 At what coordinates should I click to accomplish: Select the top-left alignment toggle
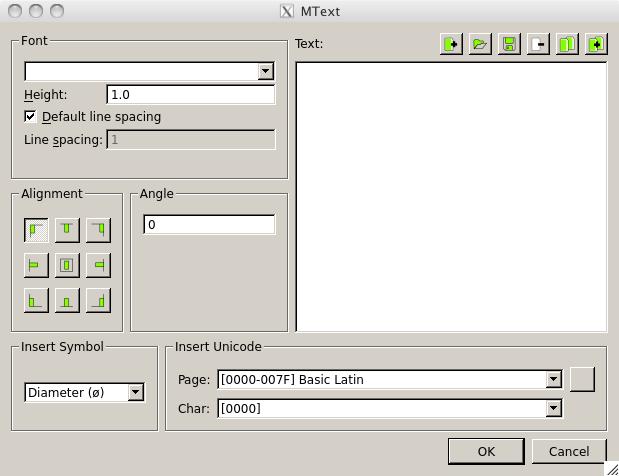pyautogui.click(x=36, y=230)
